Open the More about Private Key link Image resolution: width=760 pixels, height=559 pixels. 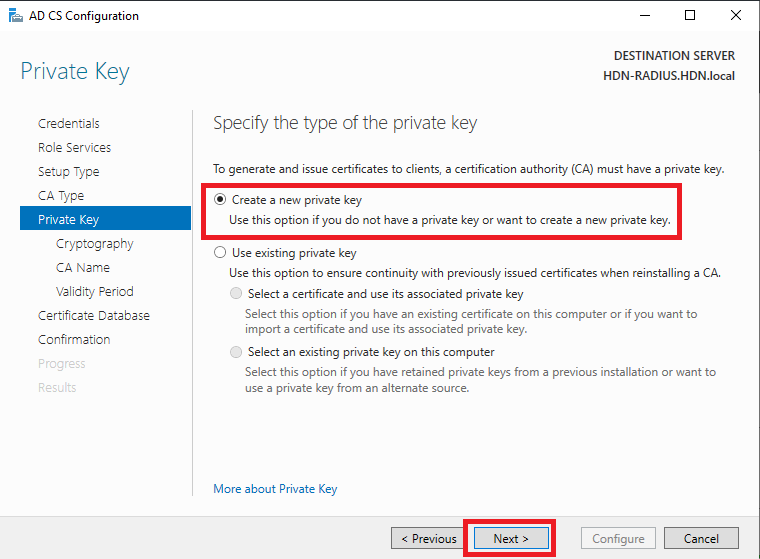pyautogui.click(x=275, y=489)
